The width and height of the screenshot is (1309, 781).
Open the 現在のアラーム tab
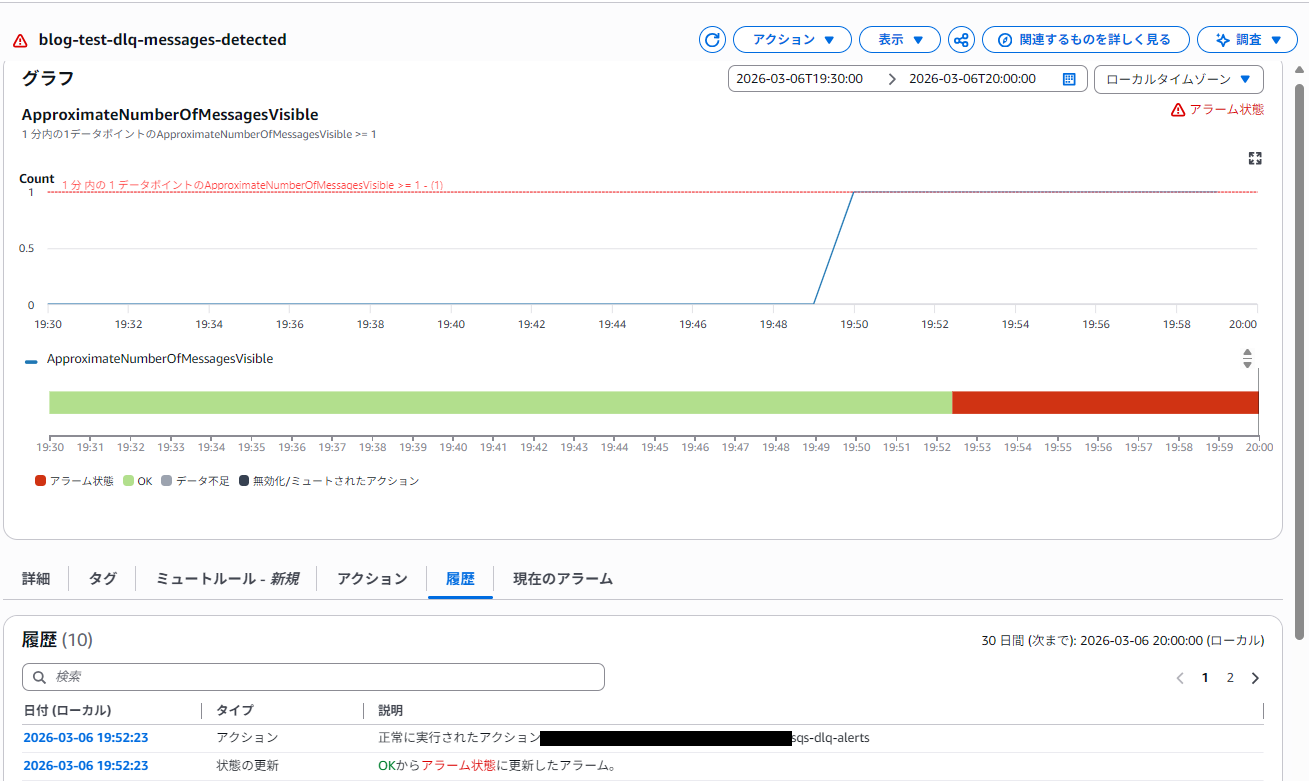pyautogui.click(x=563, y=579)
